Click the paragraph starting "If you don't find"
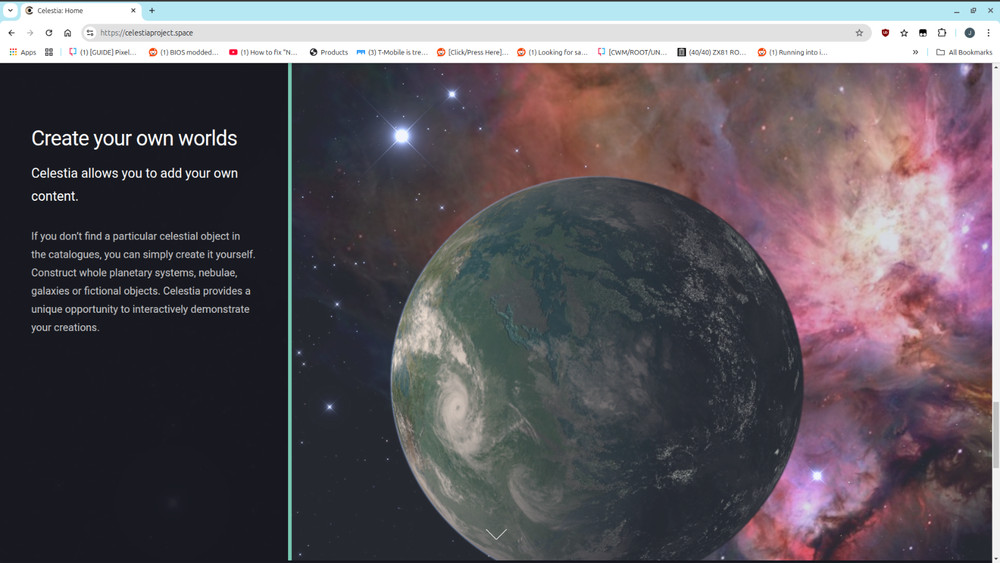1000x563 pixels. (143, 282)
